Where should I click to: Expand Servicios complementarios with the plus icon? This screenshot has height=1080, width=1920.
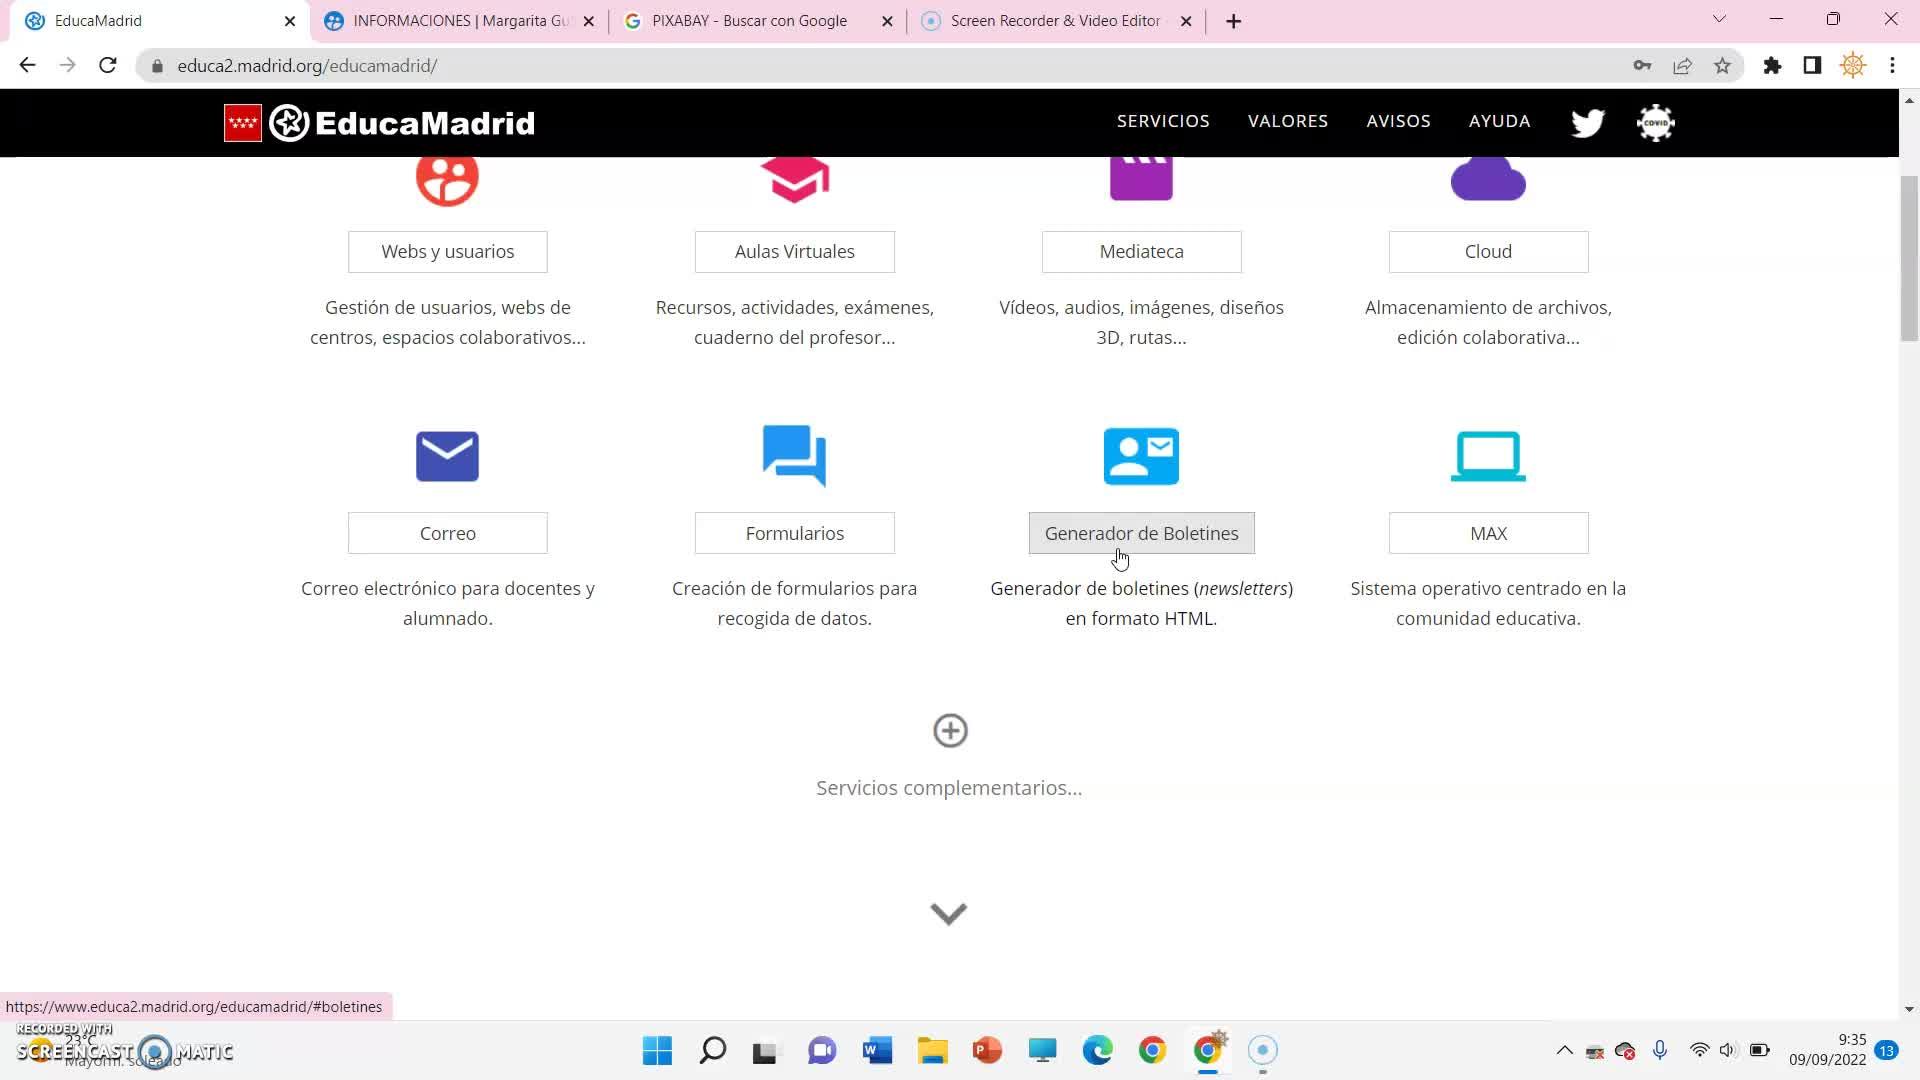950,731
